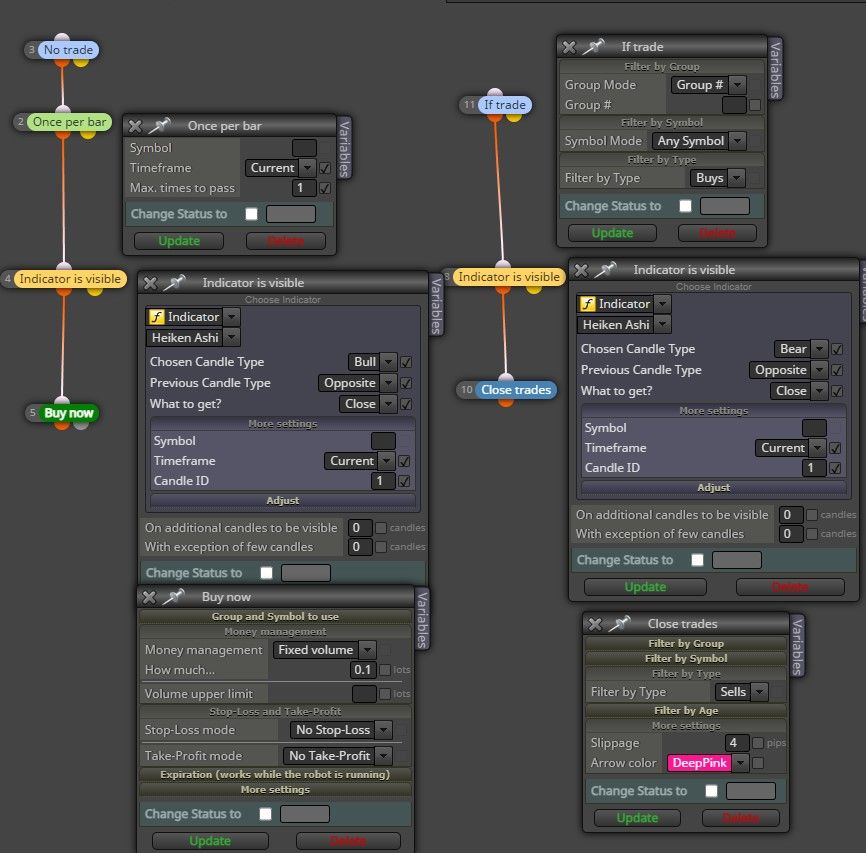866x853 pixels.
Task: Toggle Timeframe checkbox in Once per bar
Action: [325, 168]
